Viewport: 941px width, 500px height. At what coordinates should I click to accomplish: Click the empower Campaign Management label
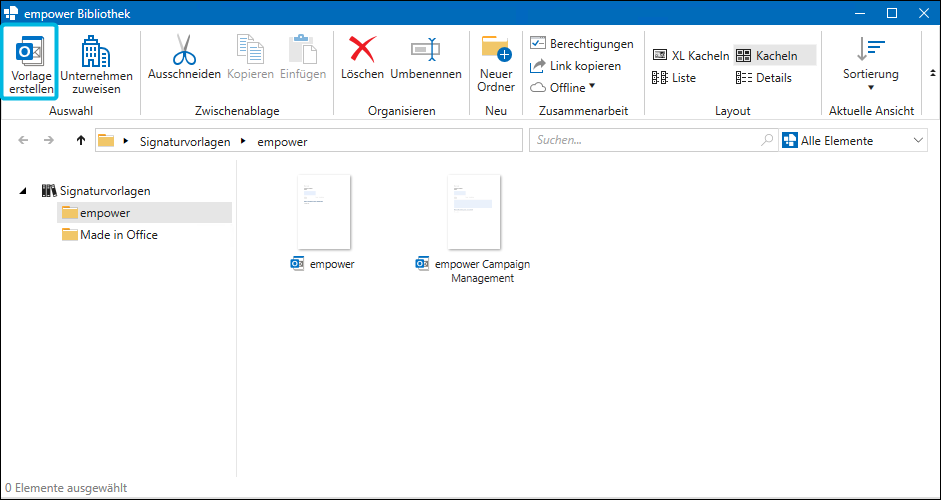click(x=483, y=271)
